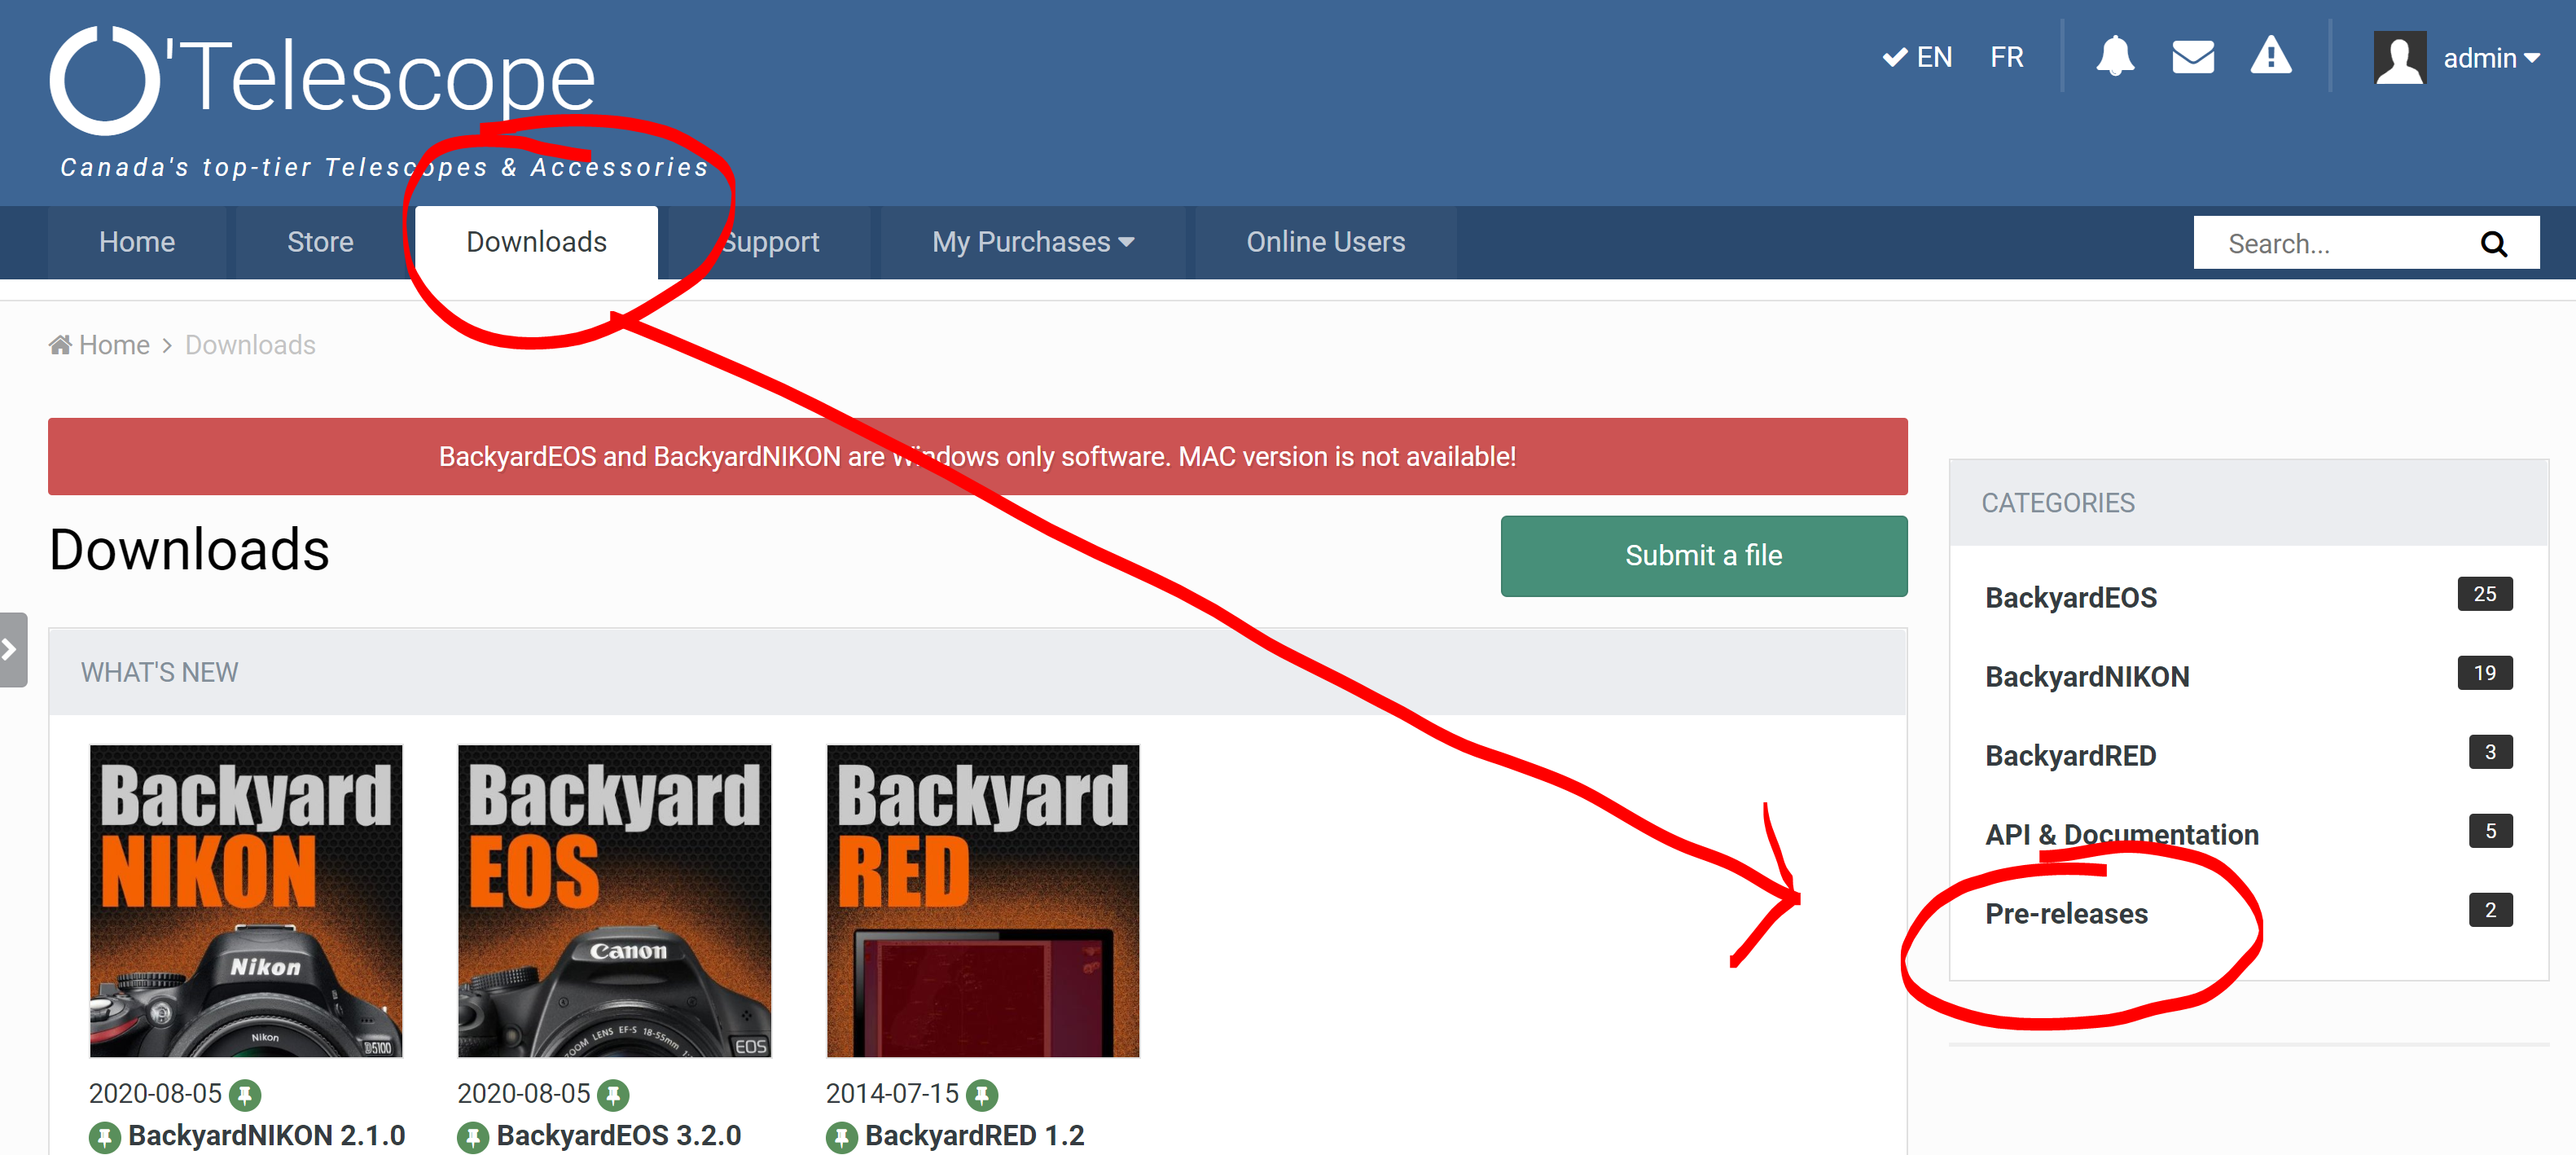Click the warning triangle reports icon
This screenshot has width=2576, height=1155.
(x=2270, y=57)
